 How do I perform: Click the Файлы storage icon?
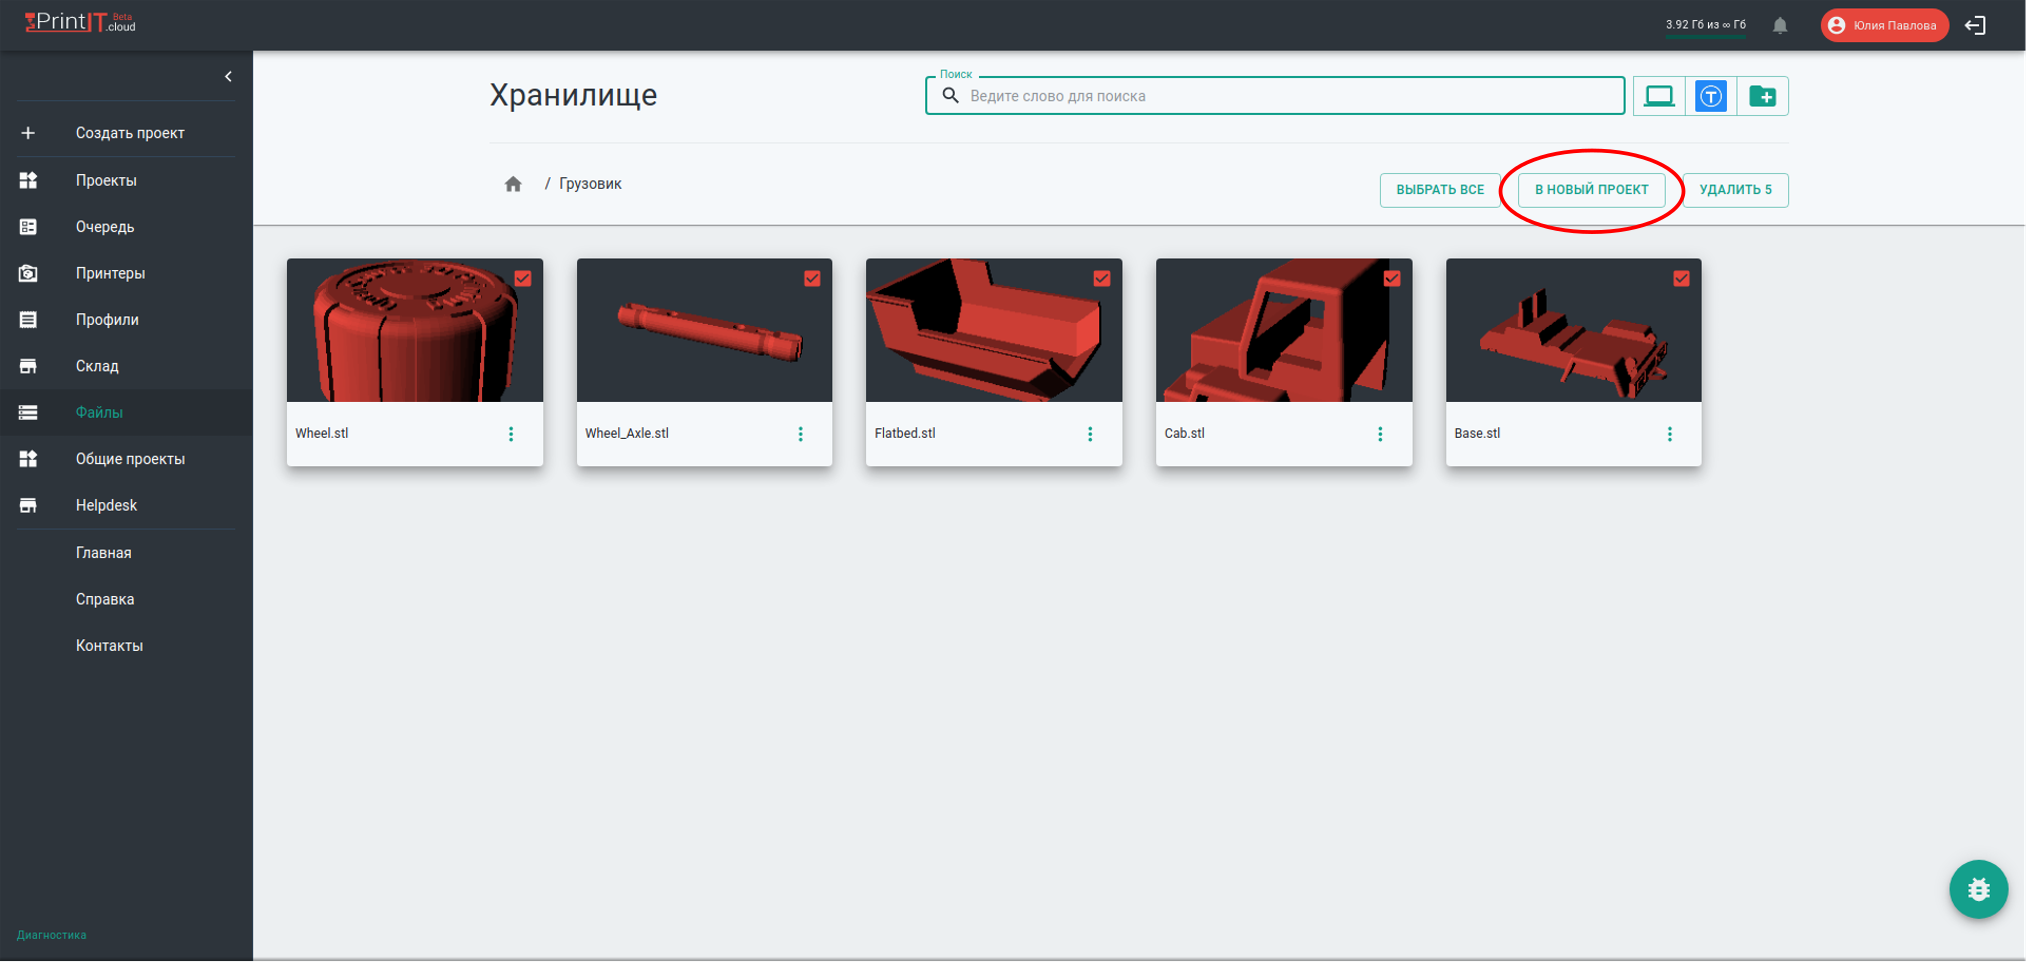pyautogui.click(x=28, y=412)
